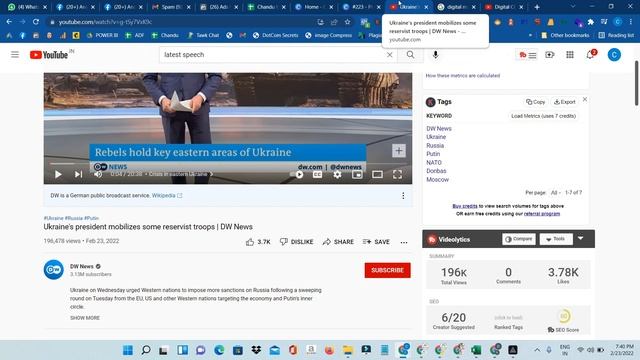Go to the YouTube home logo
The height and width of the screenshot is (360, 640).
point(49,55)
